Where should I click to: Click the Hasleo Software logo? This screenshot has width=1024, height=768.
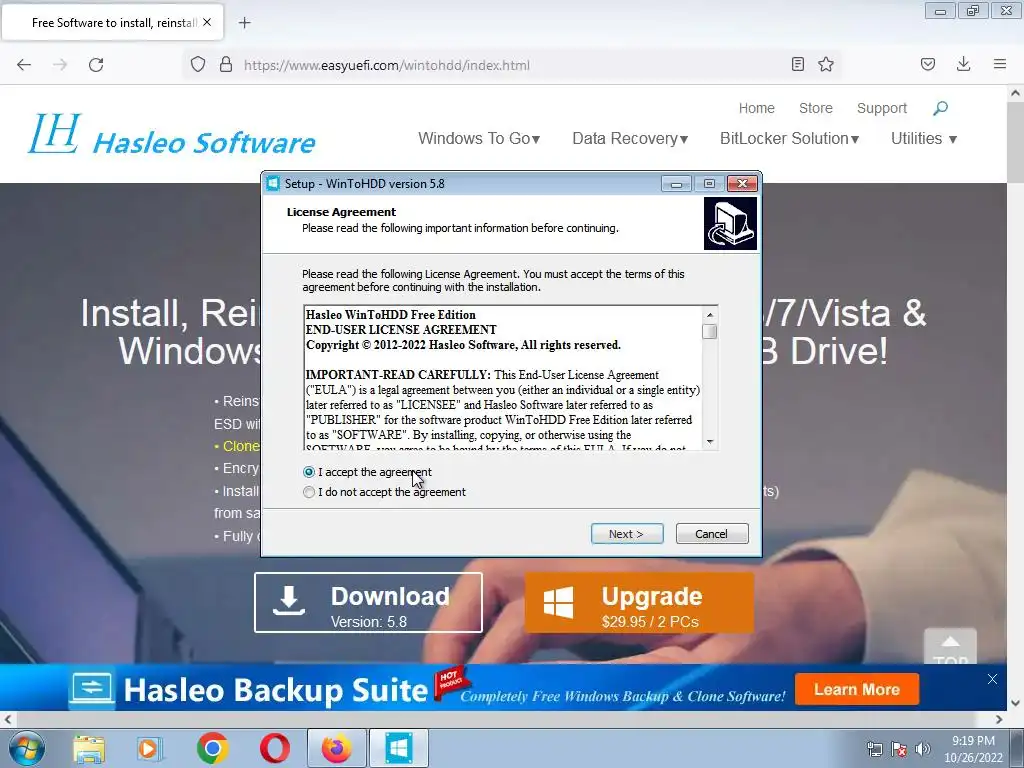(172, 135)
